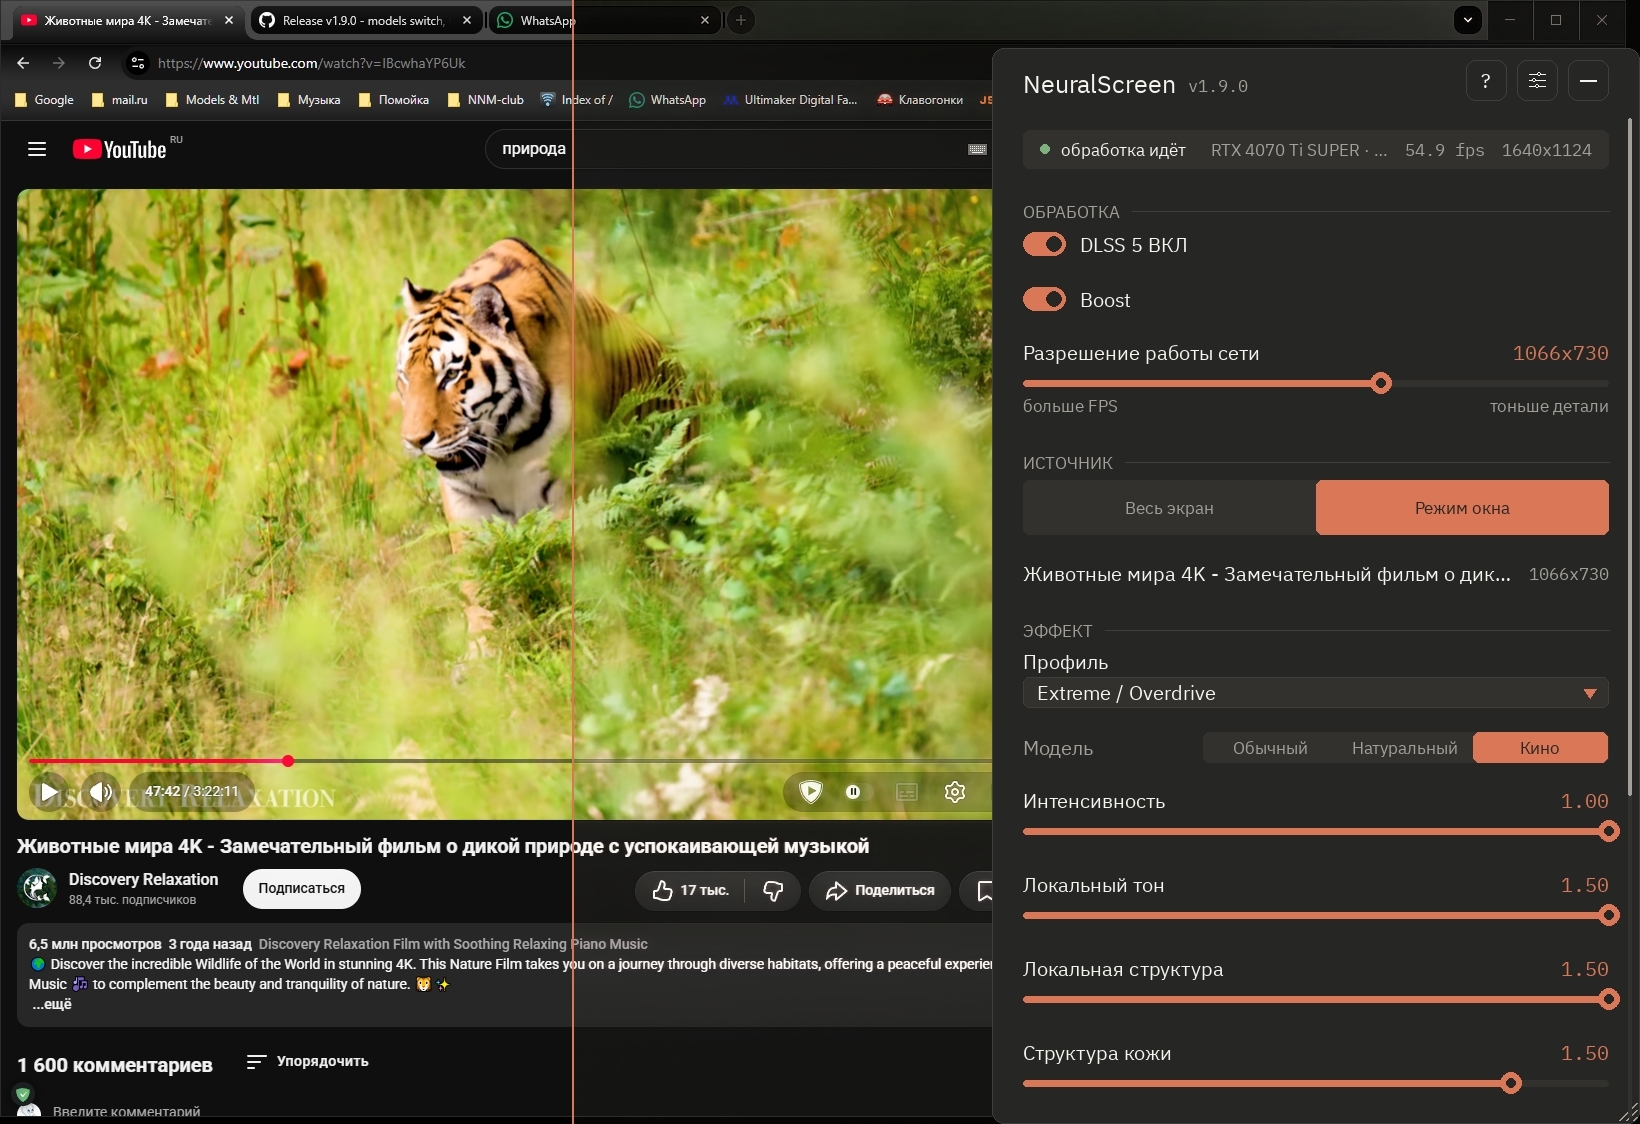Select the Натуральный model option
This screenshot has width=1640, height=1124.
(1404, 748)
